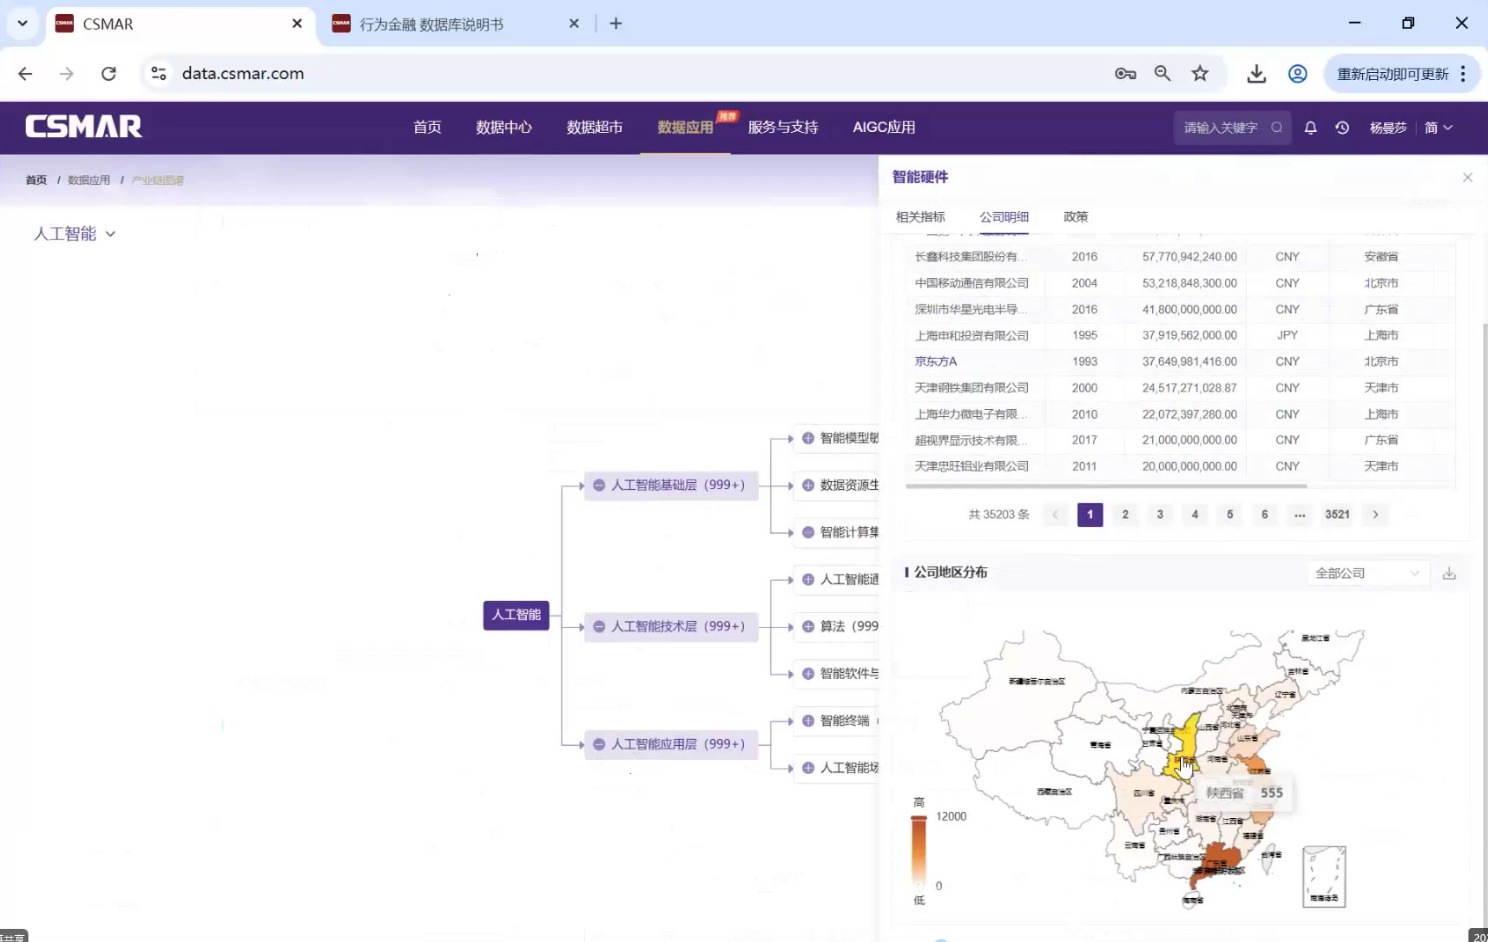Click pagination ellipsis to skip pages
The width and height of the screenshot is (1488, 942).
pos(1300,515)
